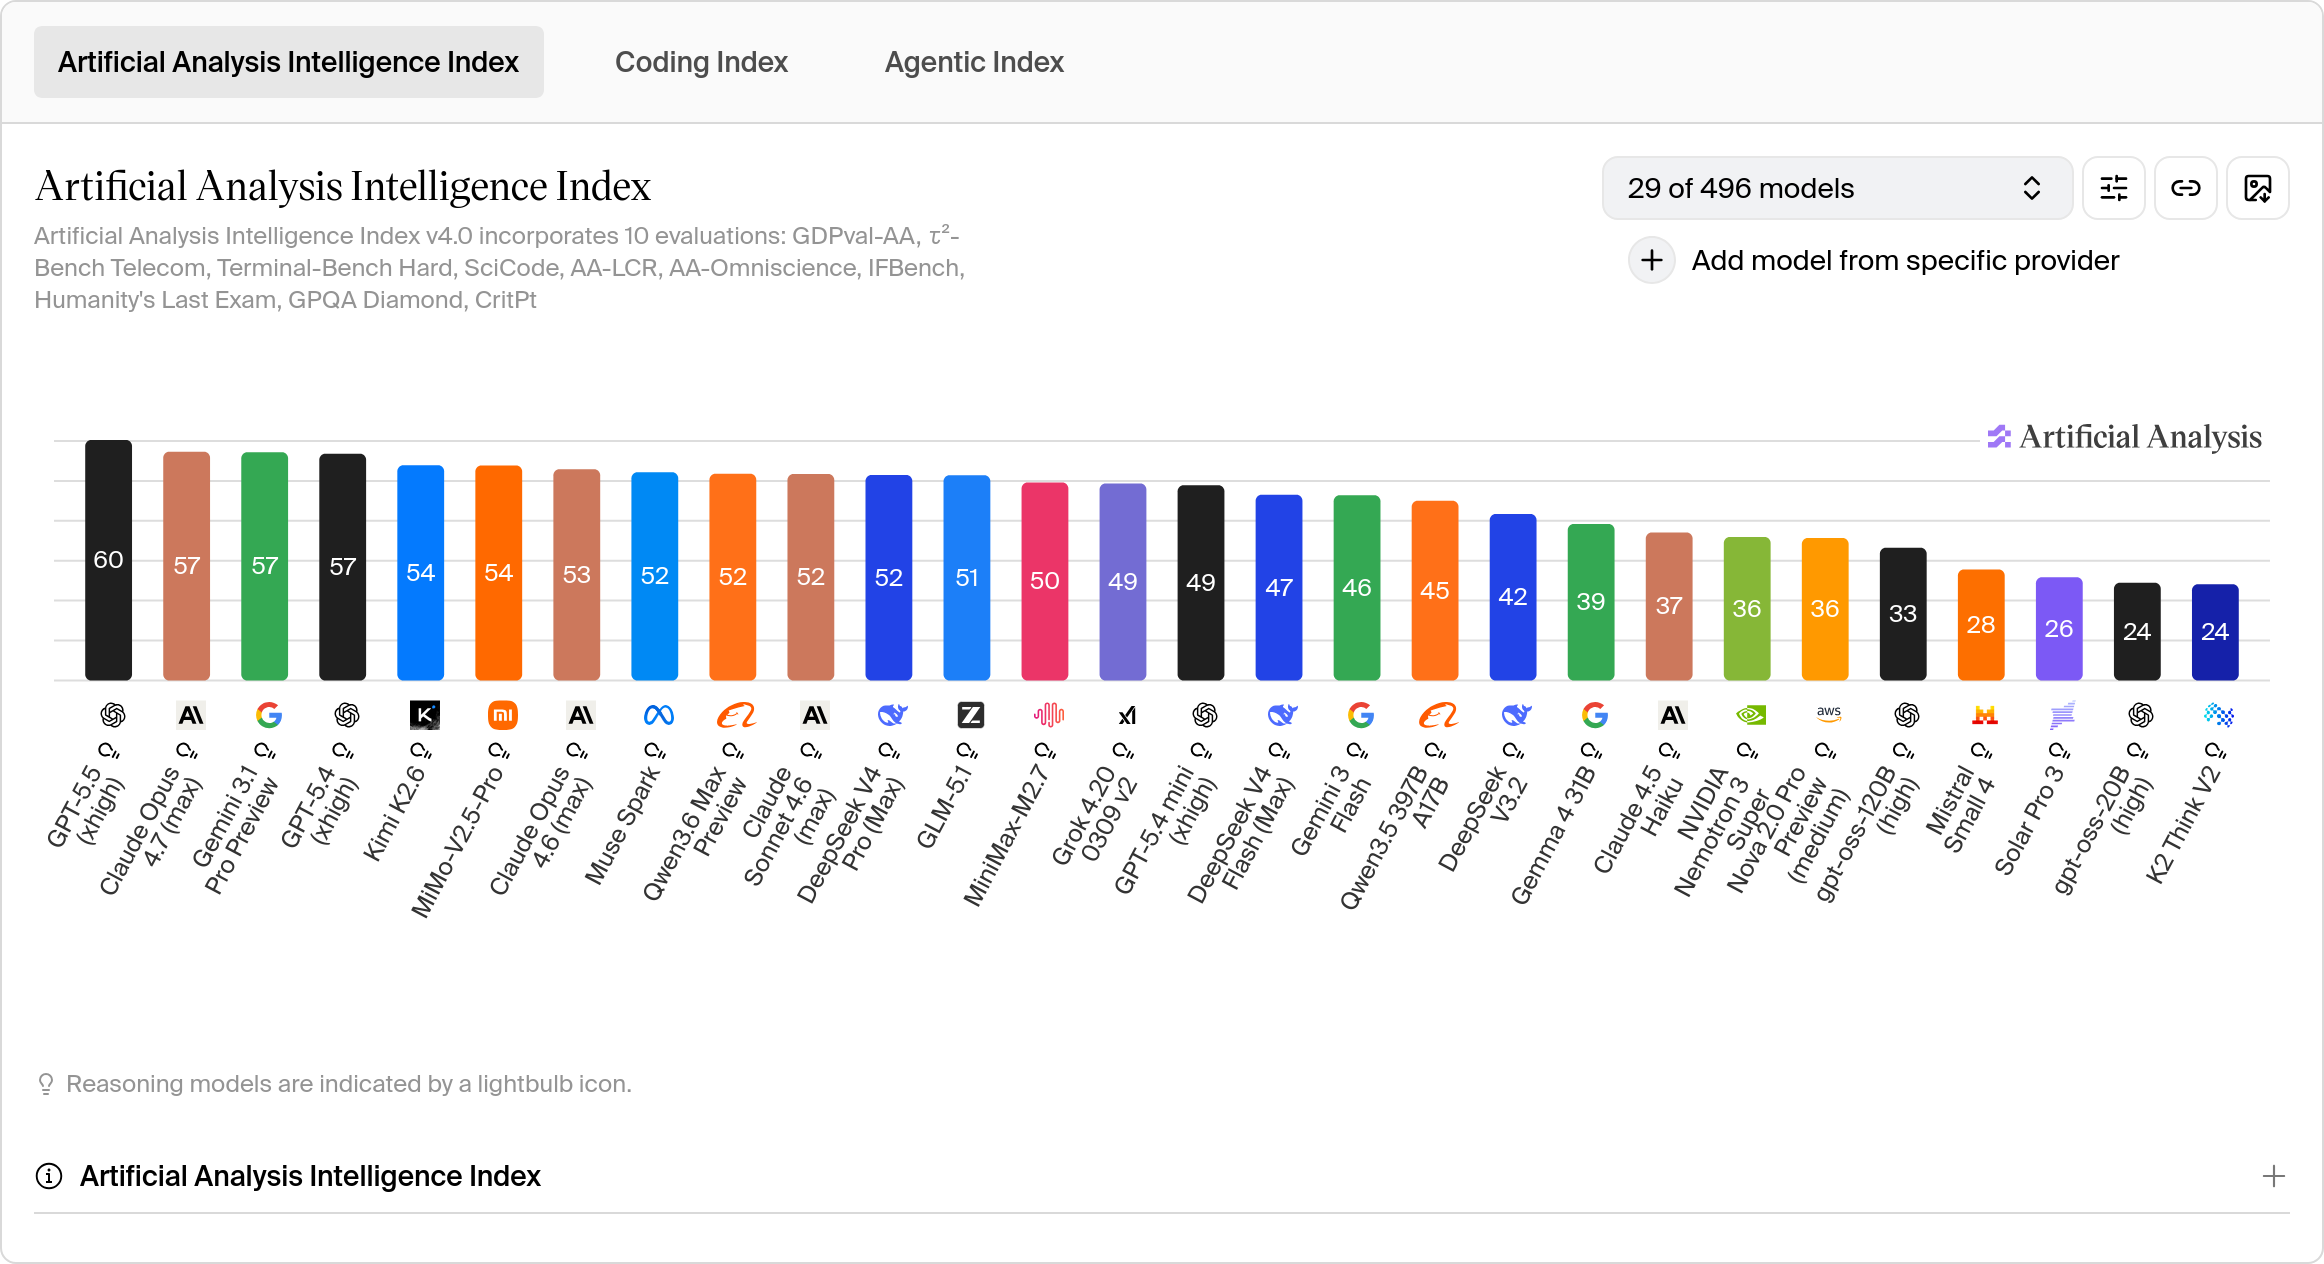Switch to the Agentic Index tab
2324x1264 pixels.
coord(973,62)
